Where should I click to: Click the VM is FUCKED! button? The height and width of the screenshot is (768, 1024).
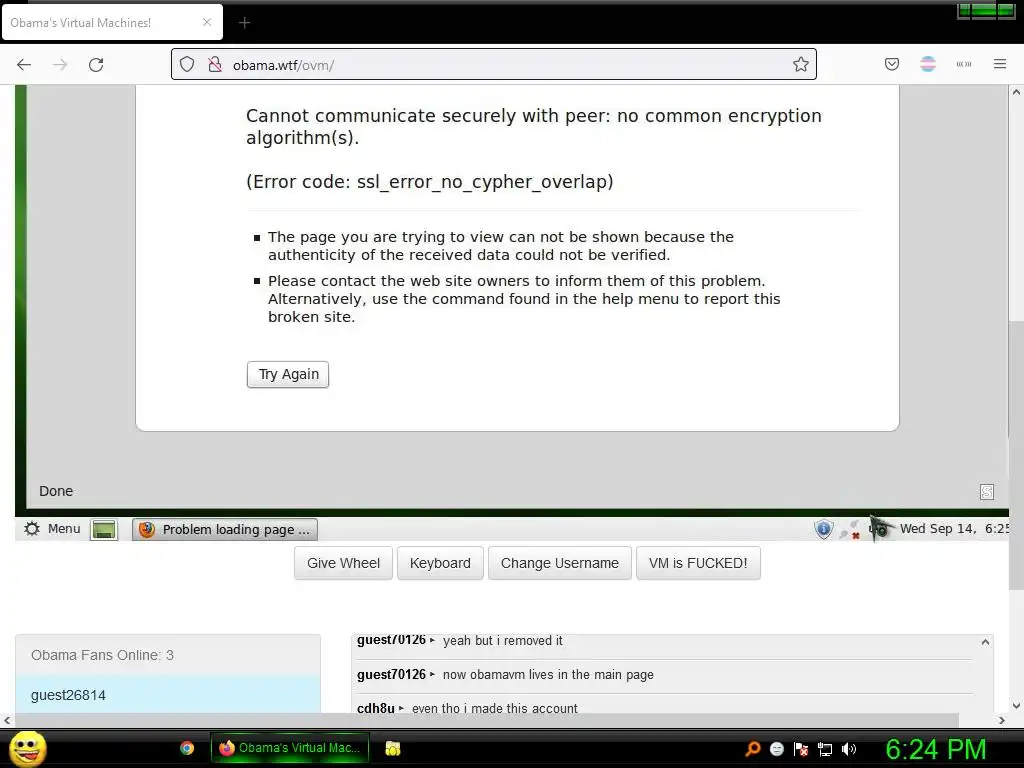(x=698, y=563)
